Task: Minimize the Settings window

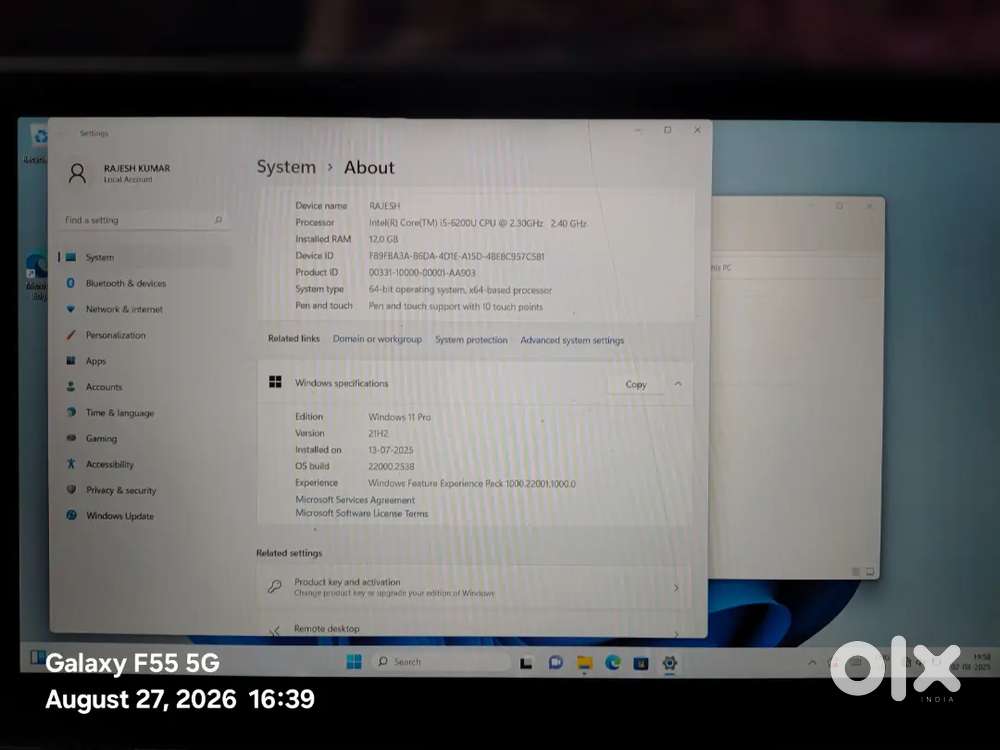Action: pos(638,130)
